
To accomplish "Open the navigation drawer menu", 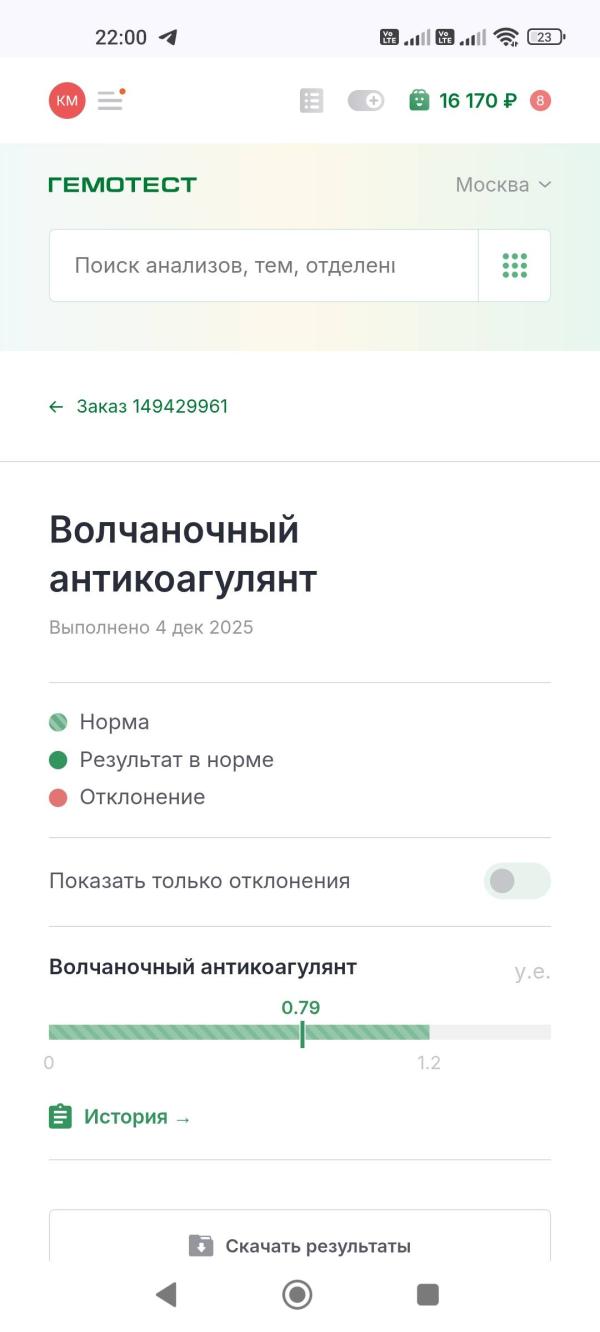I will [x=110, y=100].
